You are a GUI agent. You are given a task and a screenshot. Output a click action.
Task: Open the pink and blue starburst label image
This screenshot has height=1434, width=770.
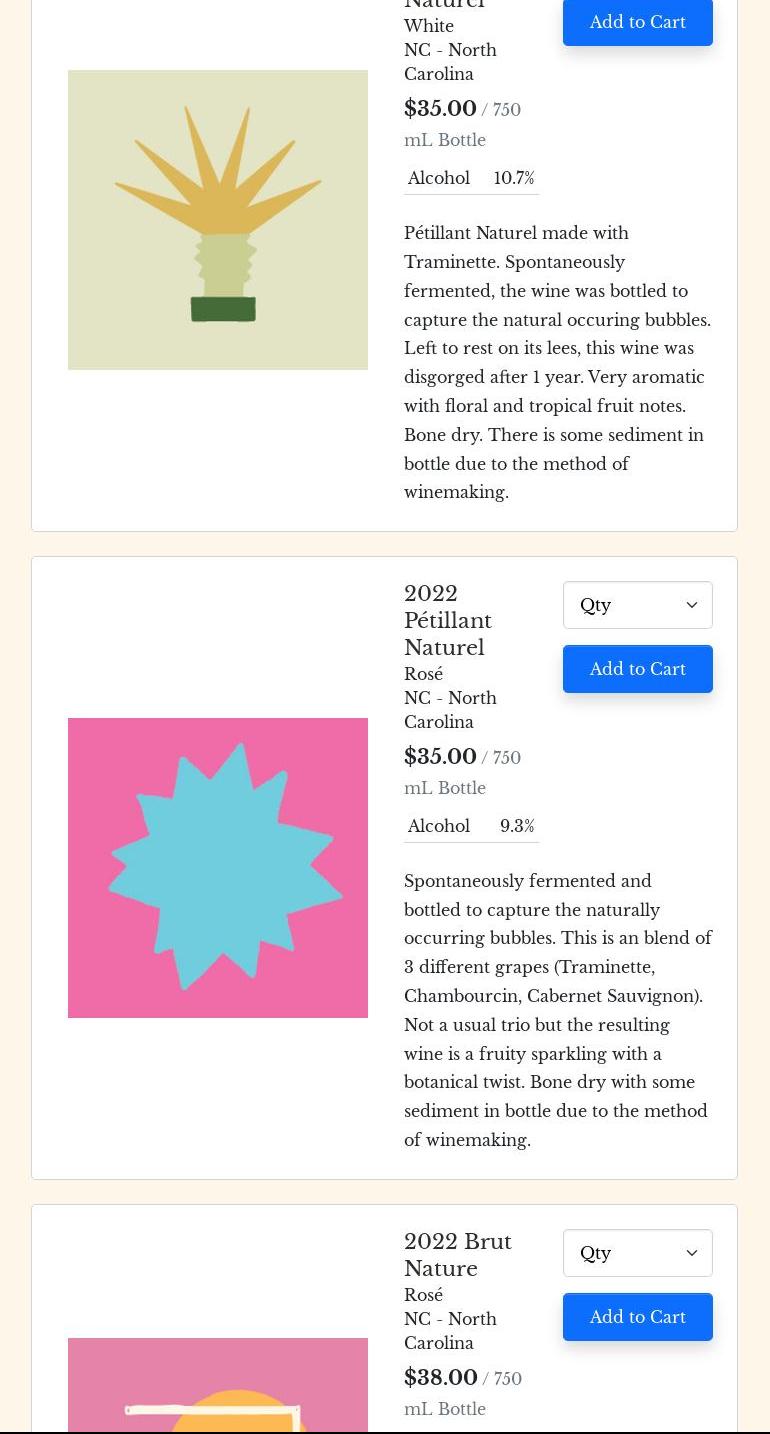(x=218, y=868)
